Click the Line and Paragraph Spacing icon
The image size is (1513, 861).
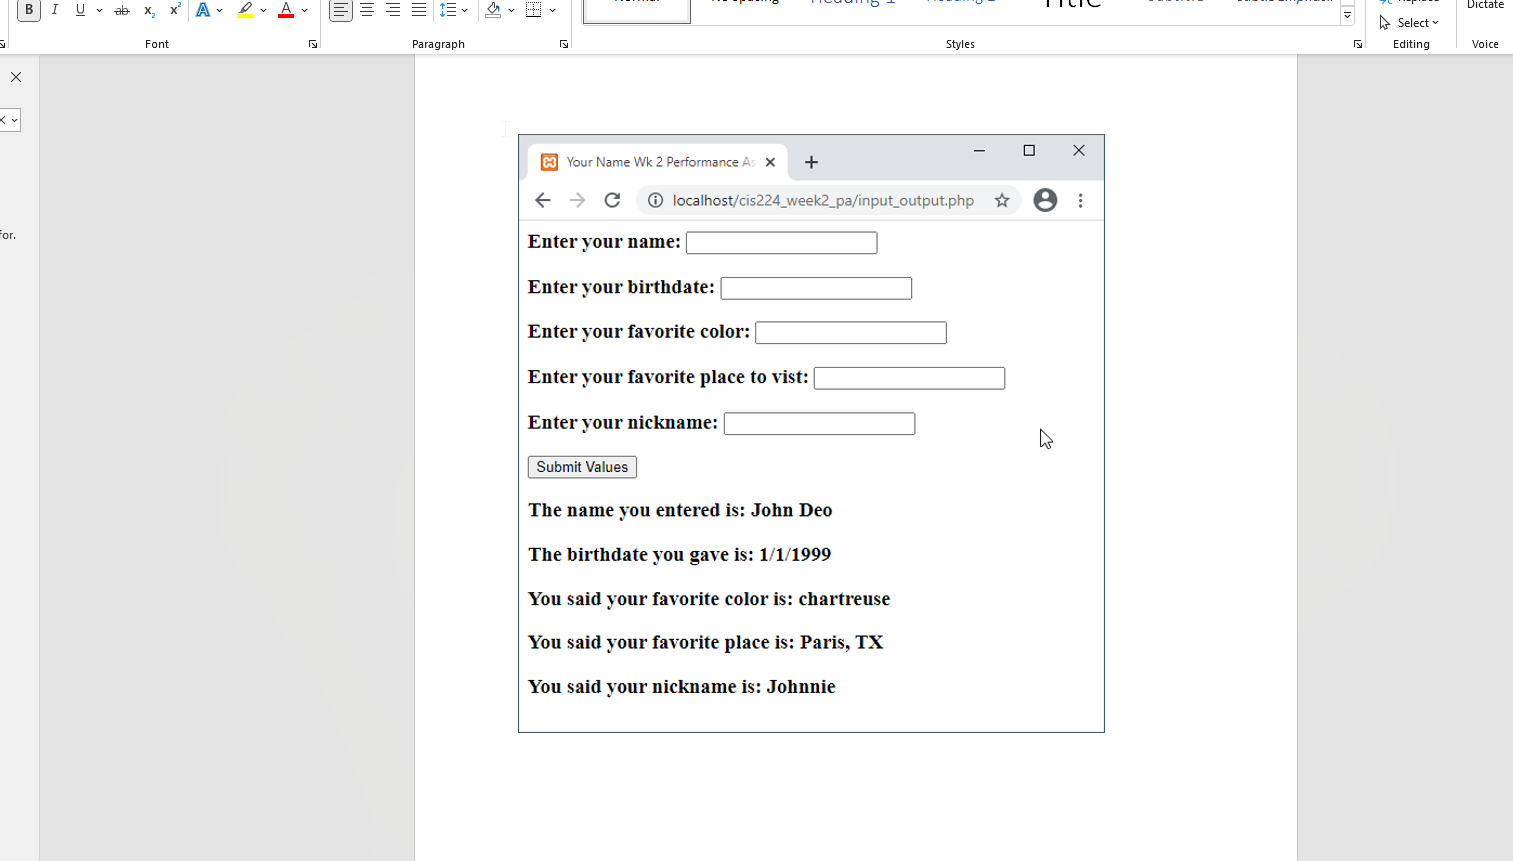(x=447, y=10)
